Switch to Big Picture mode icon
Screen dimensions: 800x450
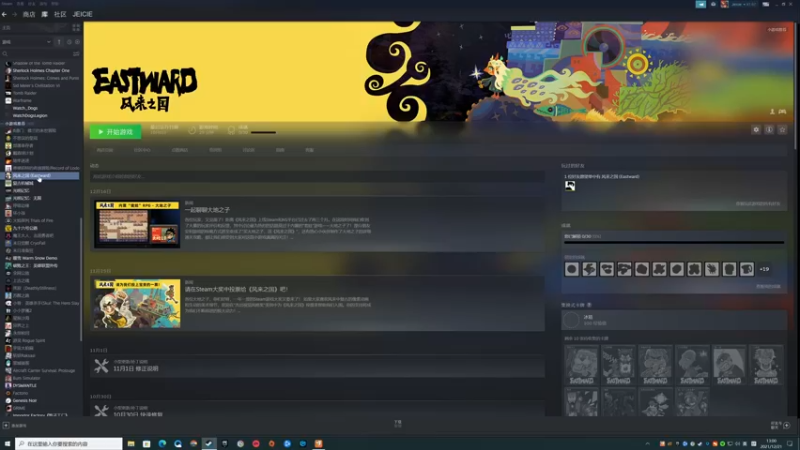coord(766,4)
